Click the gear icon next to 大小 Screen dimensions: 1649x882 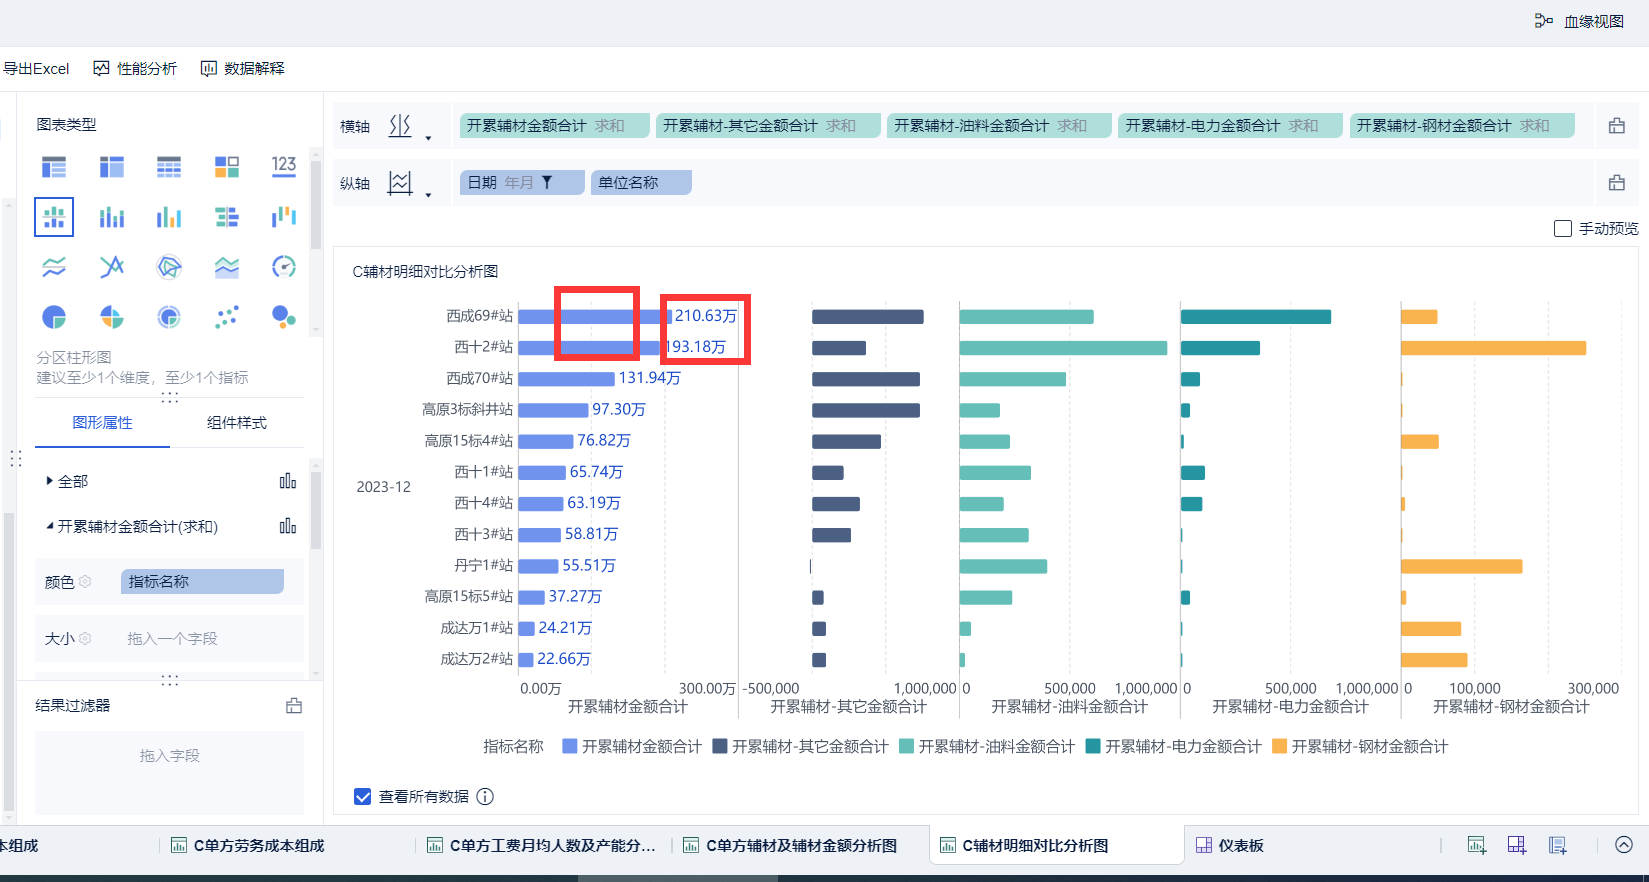click(x=85, y=638)
